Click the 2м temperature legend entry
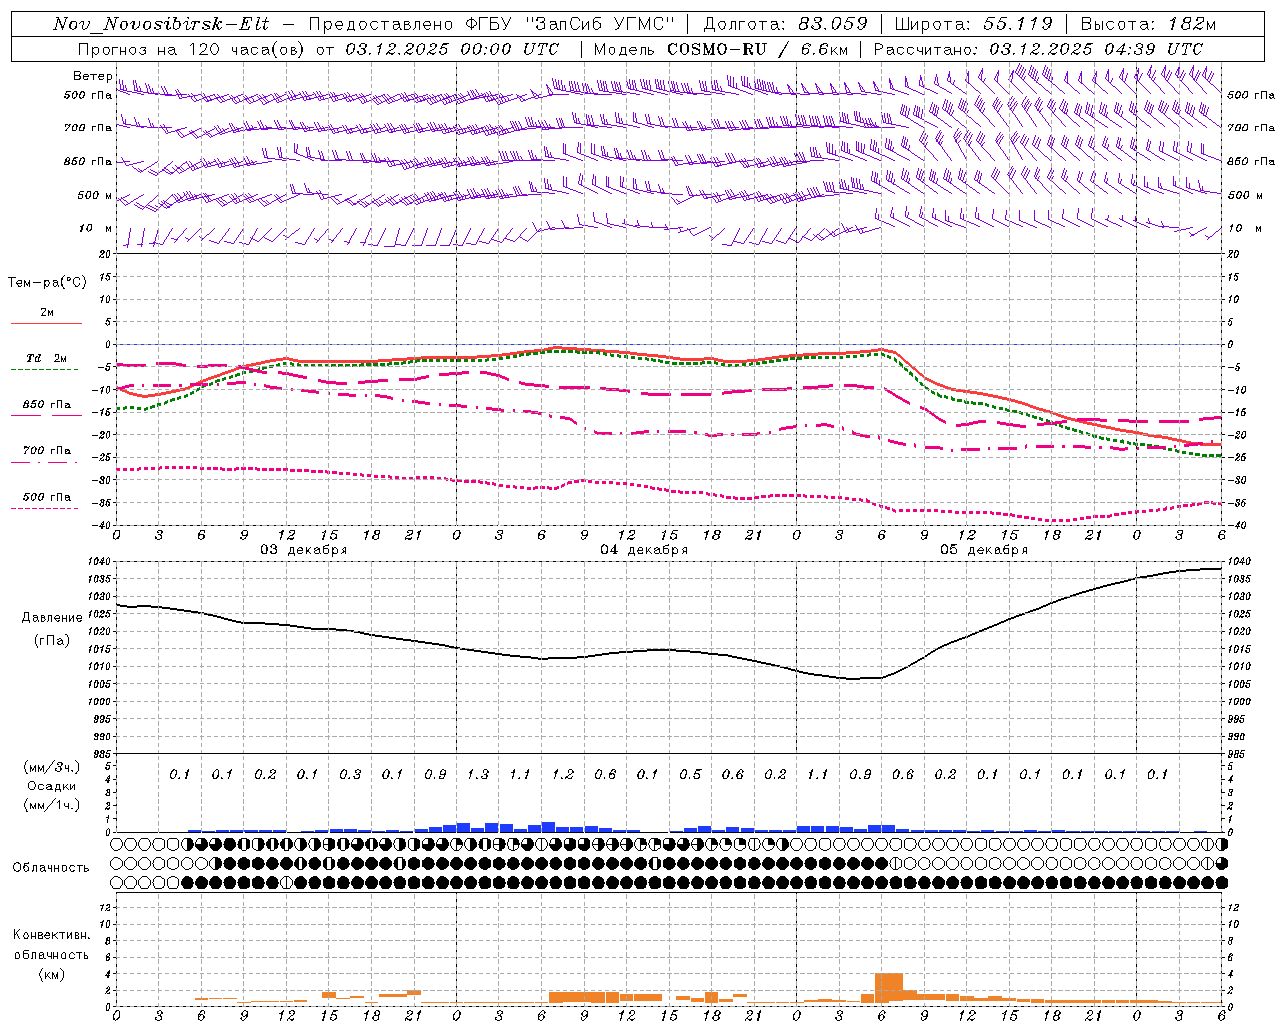 pos(47,312)
